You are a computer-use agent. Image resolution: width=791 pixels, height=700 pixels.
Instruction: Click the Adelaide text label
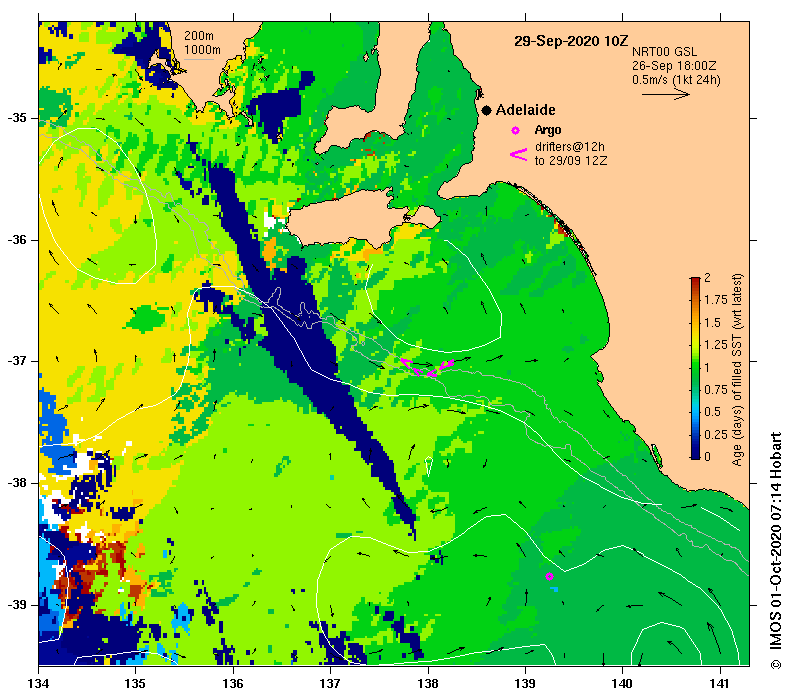click(x=525, y=110)
